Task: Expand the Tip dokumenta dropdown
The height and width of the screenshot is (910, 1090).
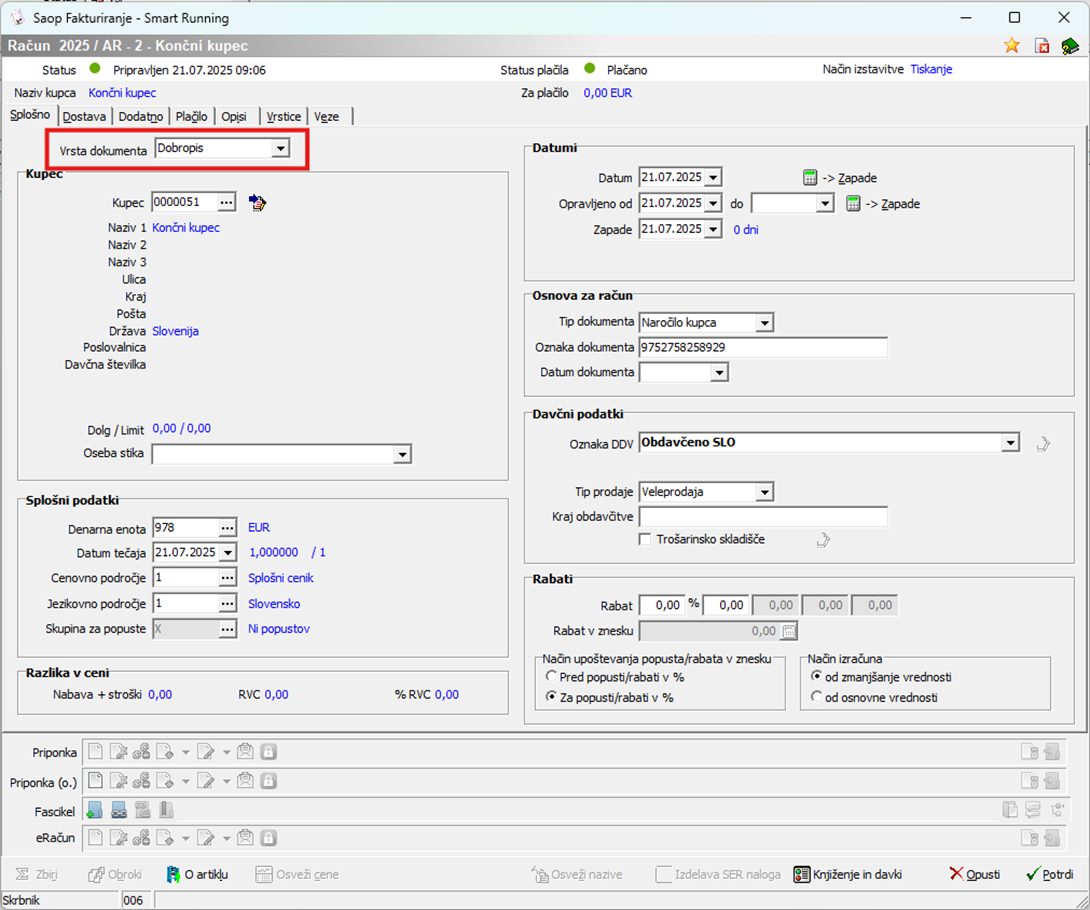Action: [x=765, y=323]
